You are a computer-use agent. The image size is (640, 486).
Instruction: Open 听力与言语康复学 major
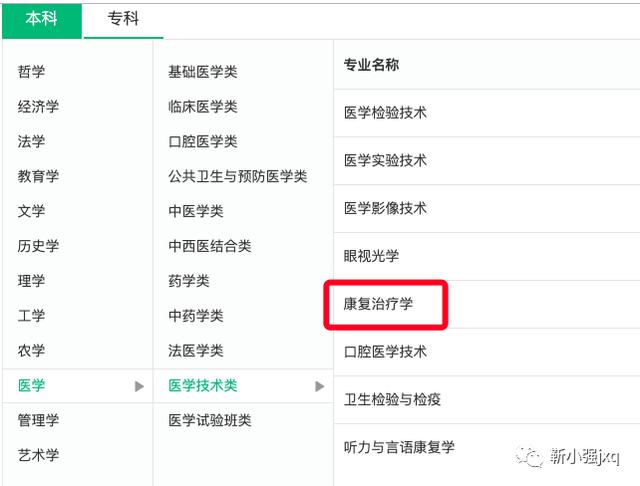tap(399, 447)
